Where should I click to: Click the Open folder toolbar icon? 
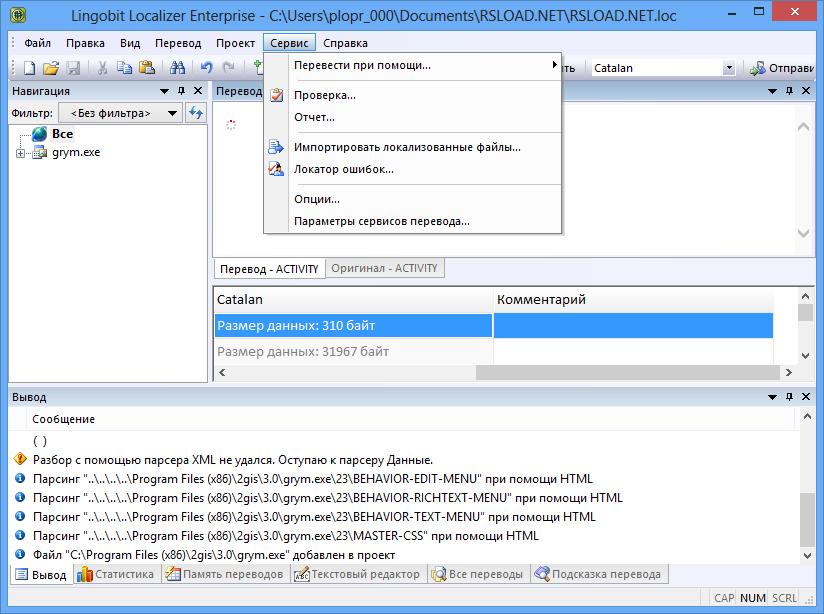[51, 68]
